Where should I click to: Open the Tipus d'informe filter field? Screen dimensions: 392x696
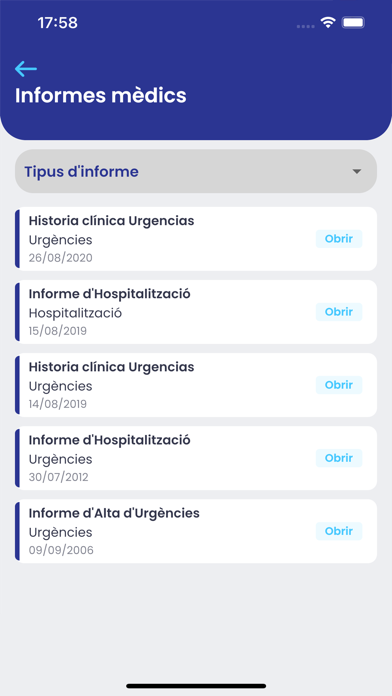point(196,171)
